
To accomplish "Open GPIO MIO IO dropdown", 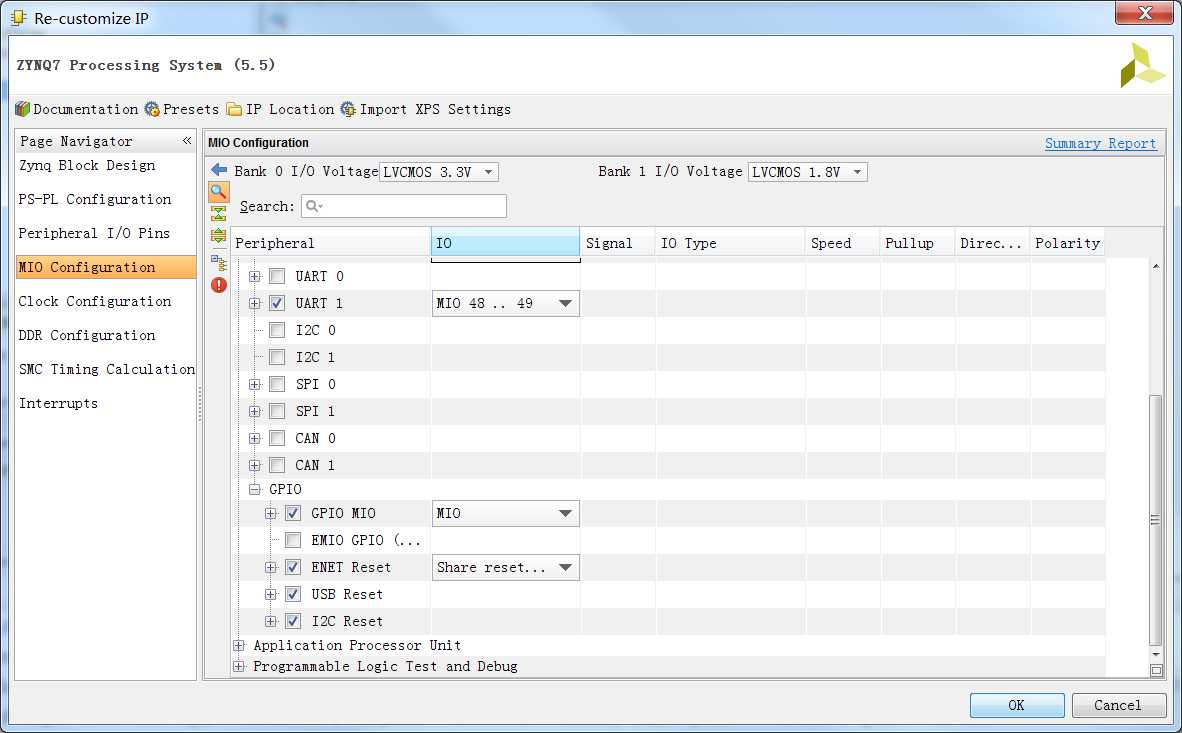I will click(x=505, y=514).
